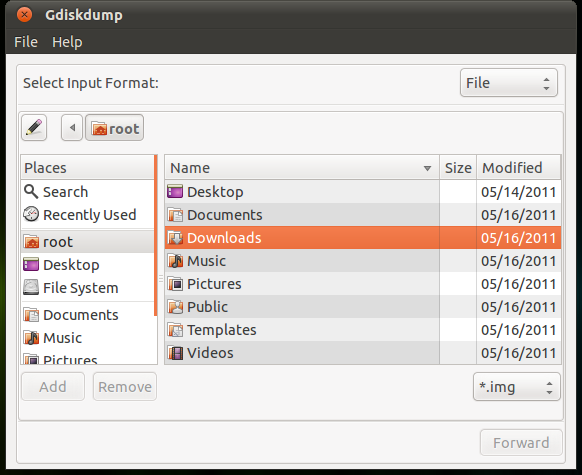Screen dimensions: 582x475
Task: Open the Search place in sidebar
Action: point(88,192)
